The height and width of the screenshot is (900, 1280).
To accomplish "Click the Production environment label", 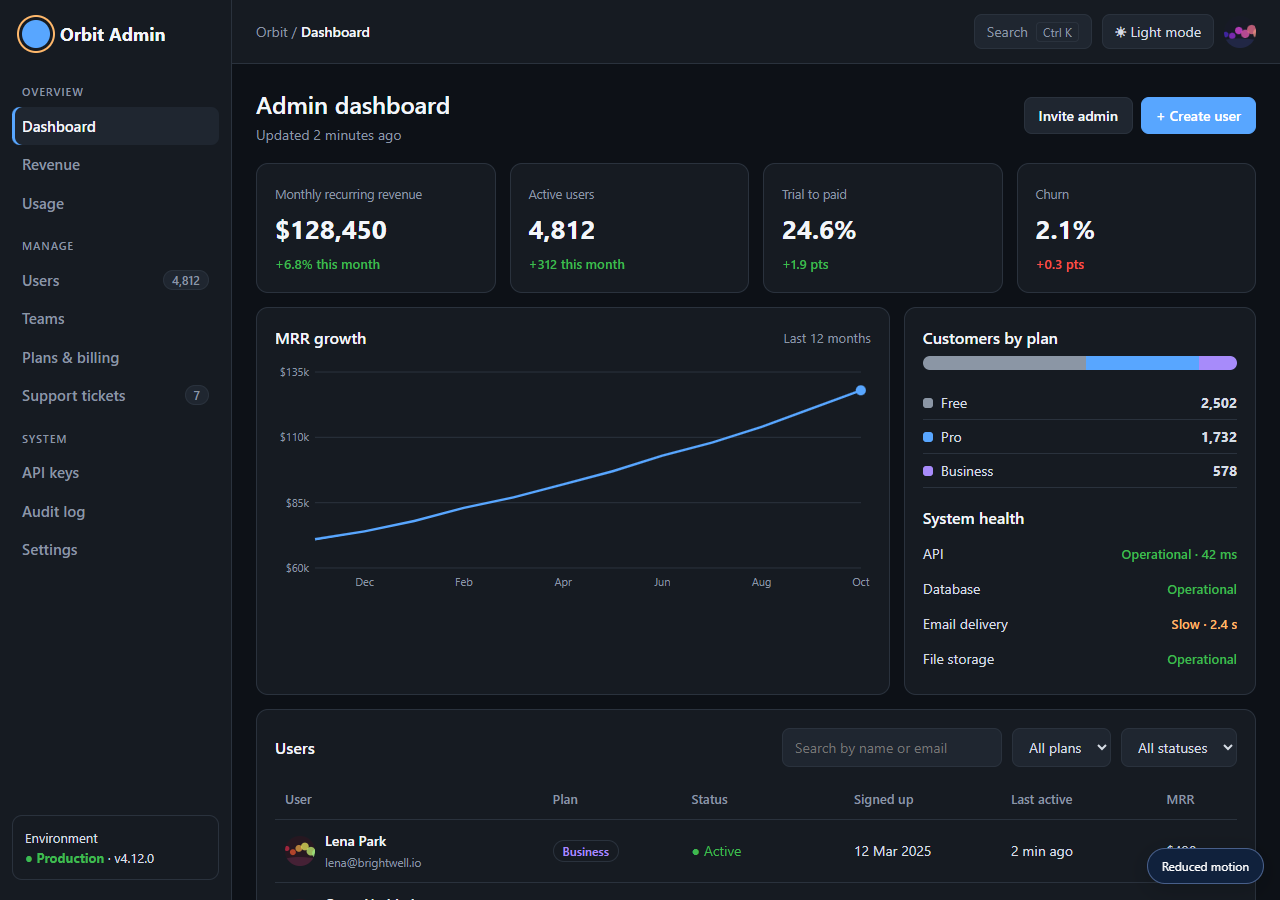I will tap(70, 859).
